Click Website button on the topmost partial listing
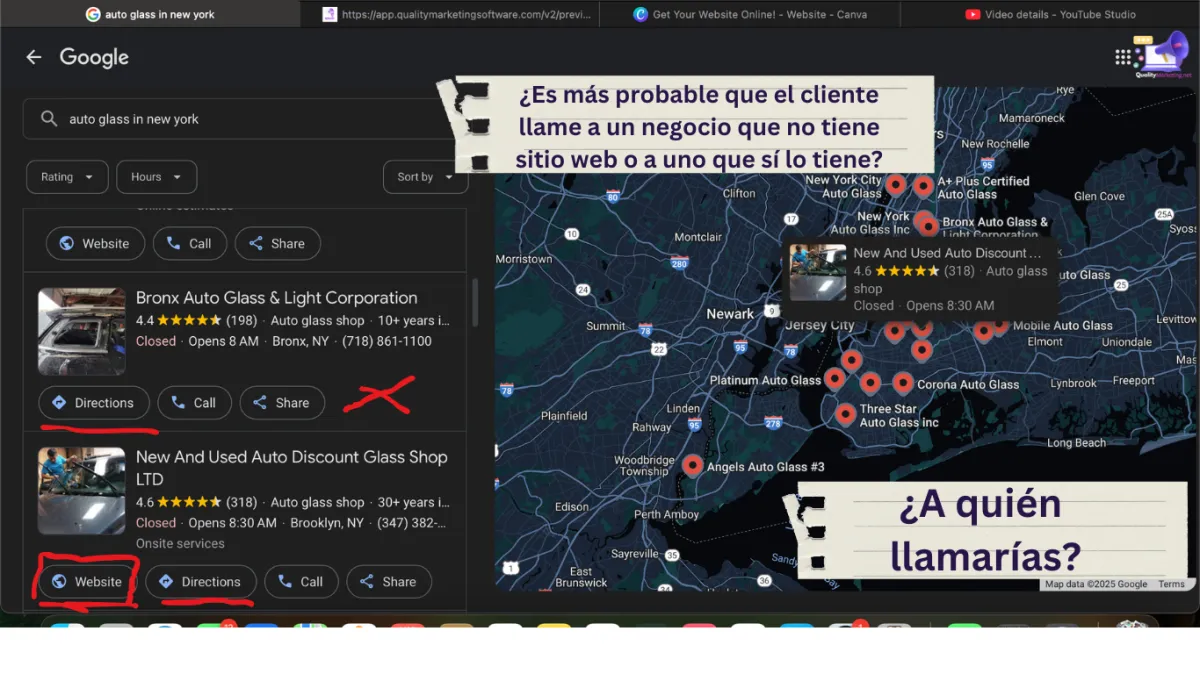 (95, 243)
